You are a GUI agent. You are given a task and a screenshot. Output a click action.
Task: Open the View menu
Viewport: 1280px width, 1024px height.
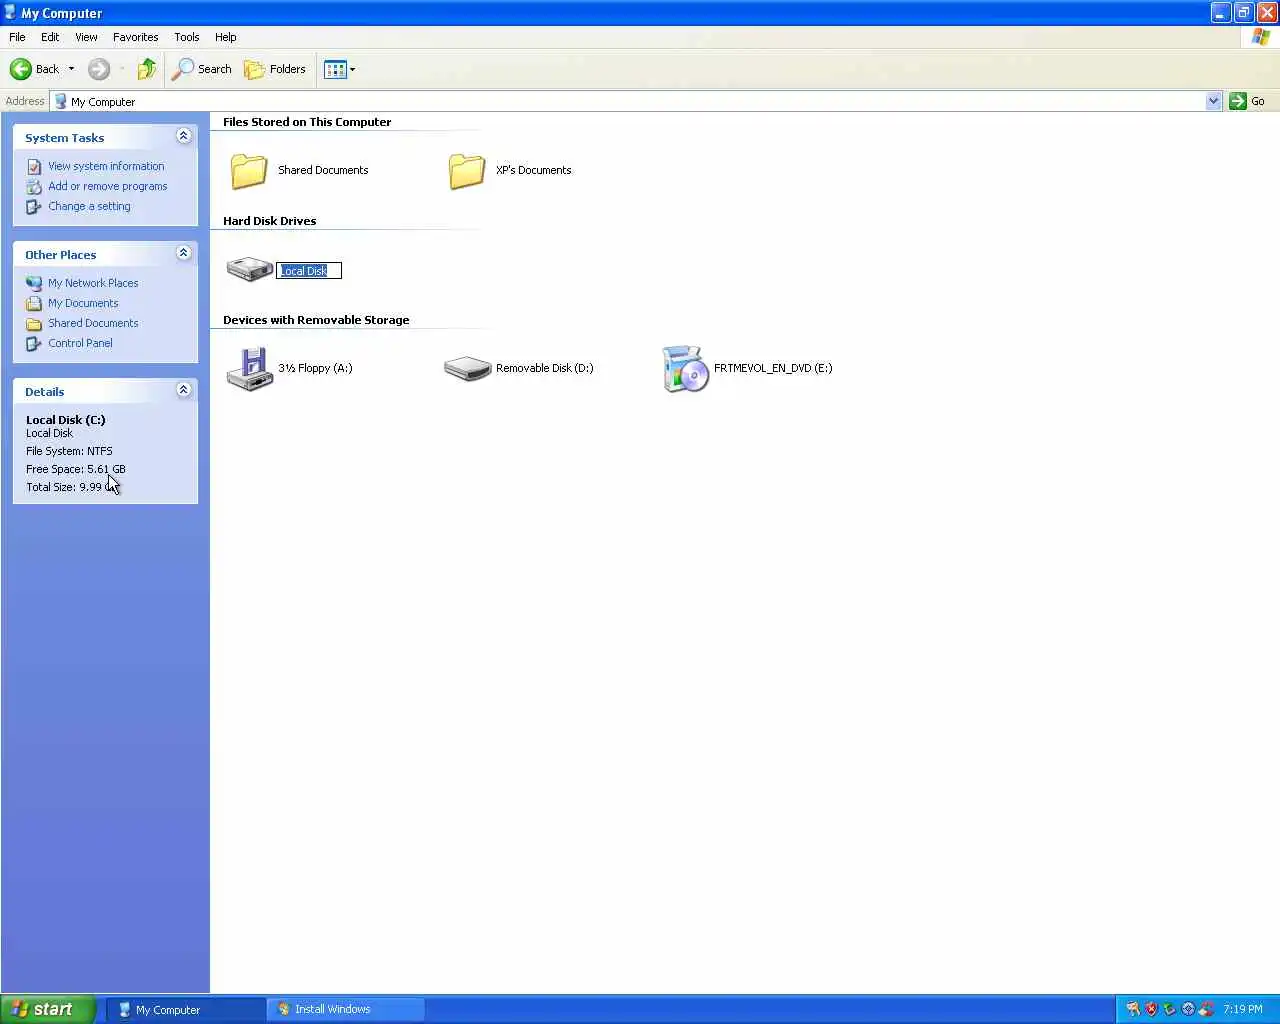(86, 37)
